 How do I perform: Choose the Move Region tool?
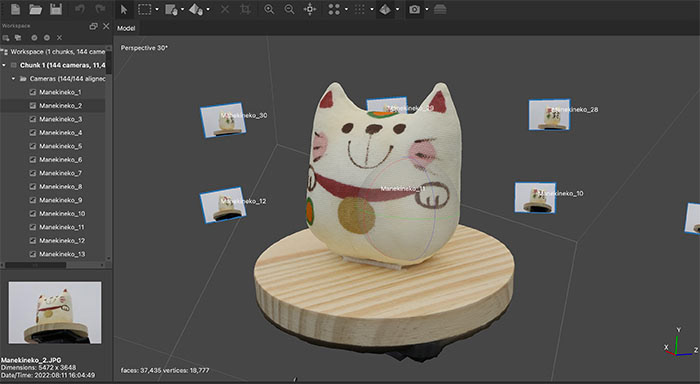coord(171,9)
